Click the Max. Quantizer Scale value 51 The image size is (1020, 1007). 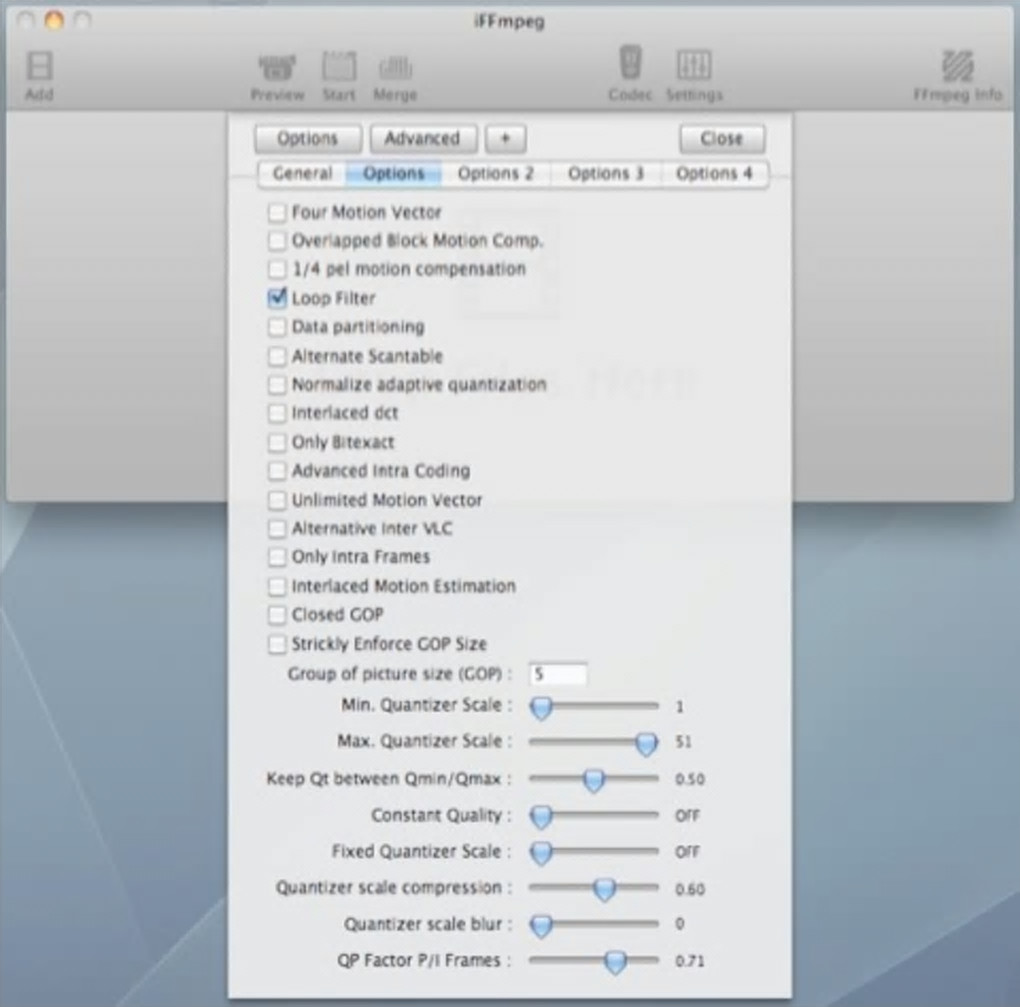683,742
